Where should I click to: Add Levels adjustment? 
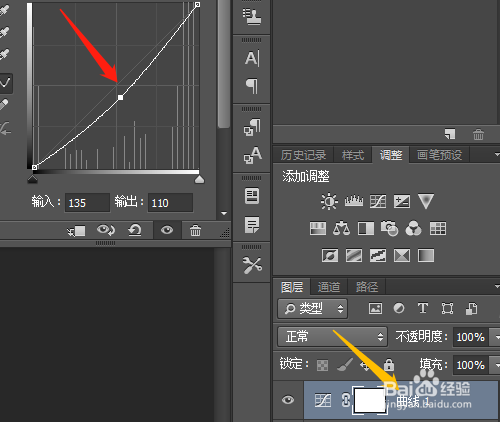354,201
